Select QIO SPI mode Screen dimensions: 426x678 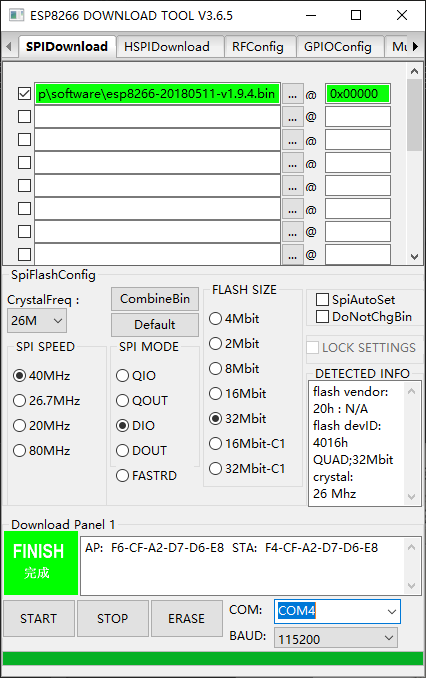(x=136, y=375)
